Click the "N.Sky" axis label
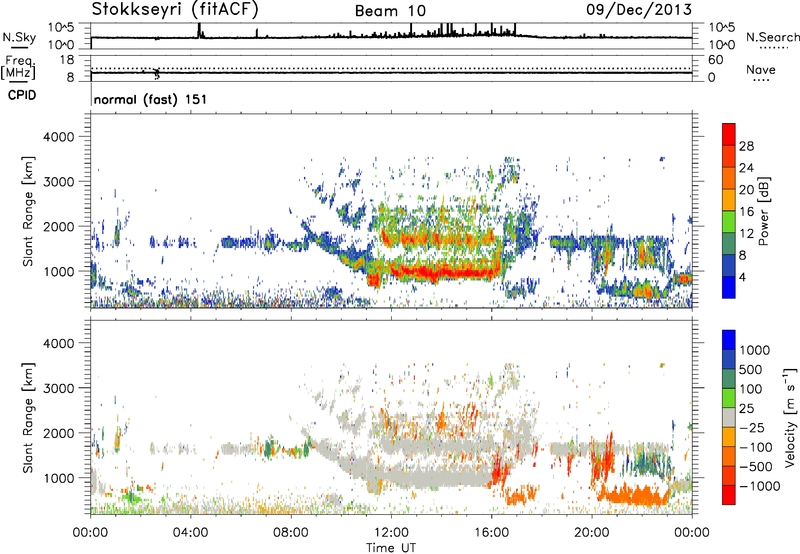The height and width of the screenshot is (554, 800). coord(19,37)
